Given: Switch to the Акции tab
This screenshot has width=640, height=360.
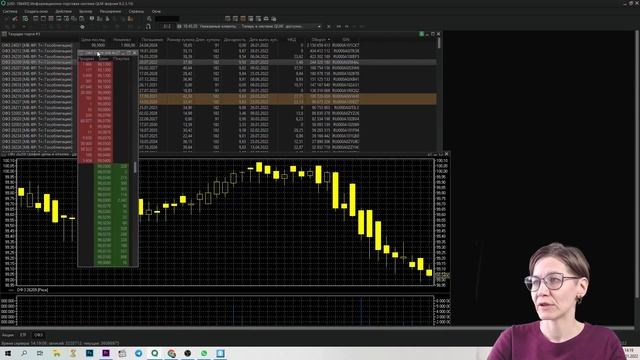Looking at the screenshot, I should pos(8,335).
